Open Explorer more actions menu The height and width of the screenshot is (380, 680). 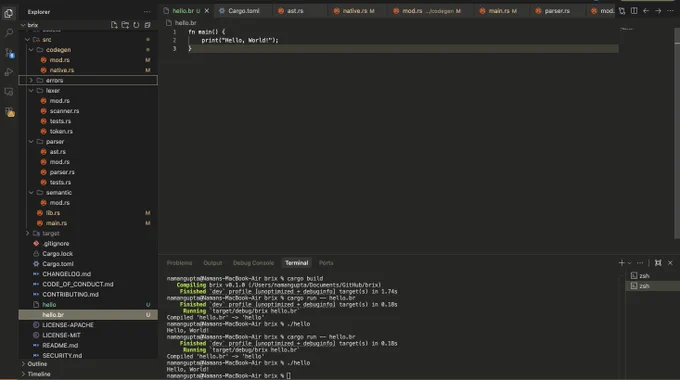coord(147,12)
